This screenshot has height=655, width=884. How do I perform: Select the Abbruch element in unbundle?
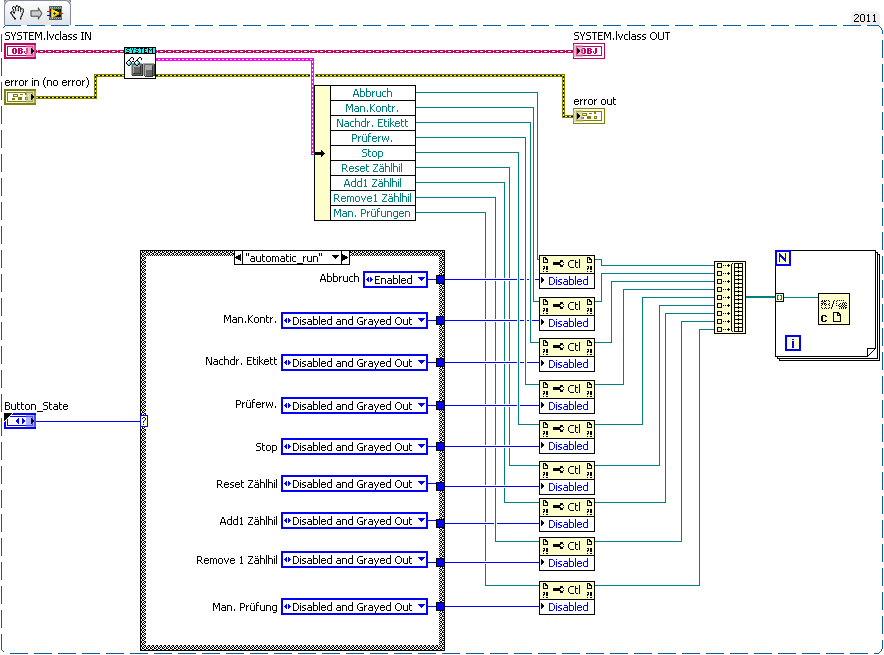tap(373, 93)
